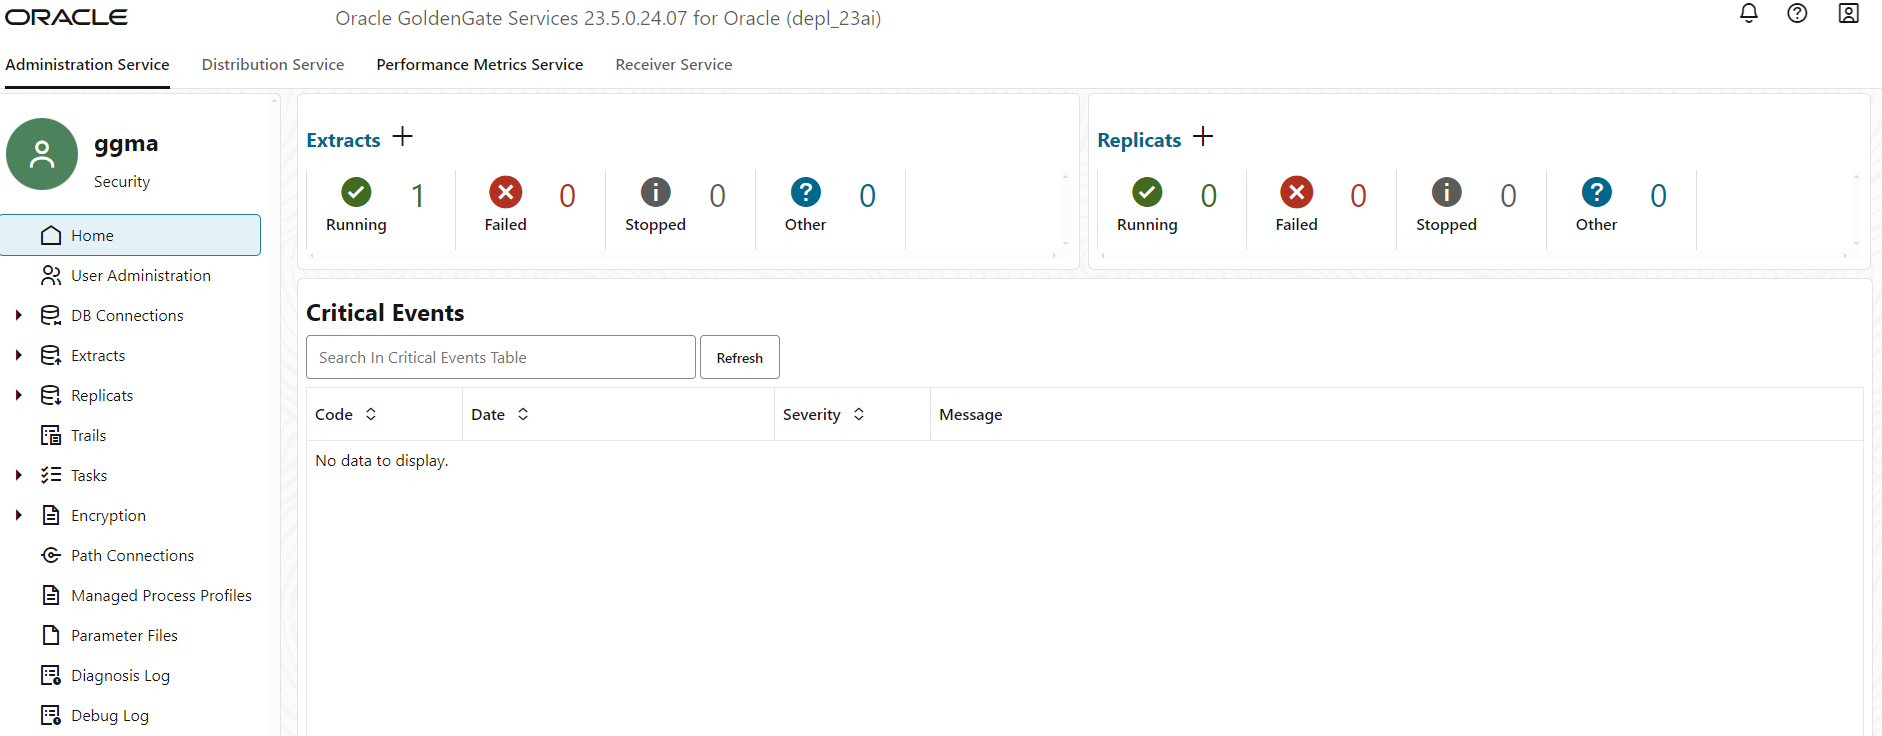Expand the Encryption tree node
Screen dimensions: 1882x736
(18, 515)
